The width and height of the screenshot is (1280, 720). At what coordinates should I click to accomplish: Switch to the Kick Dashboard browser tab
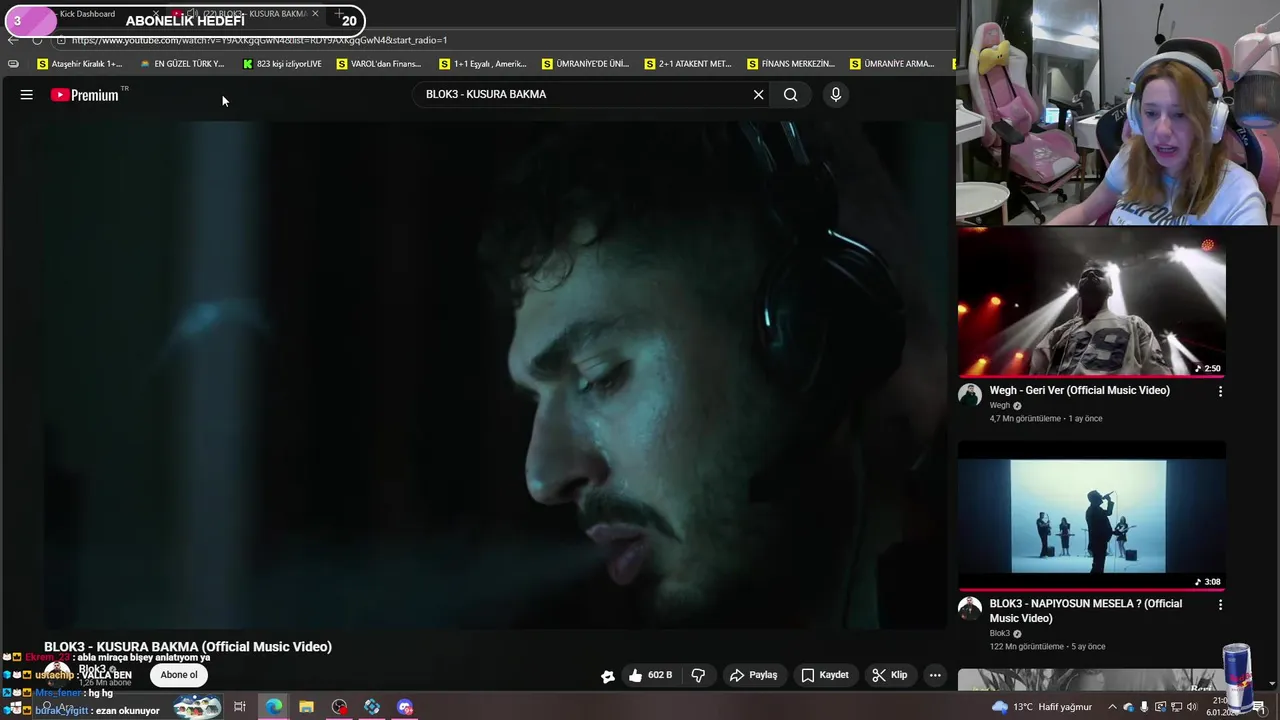click(87, 14)
